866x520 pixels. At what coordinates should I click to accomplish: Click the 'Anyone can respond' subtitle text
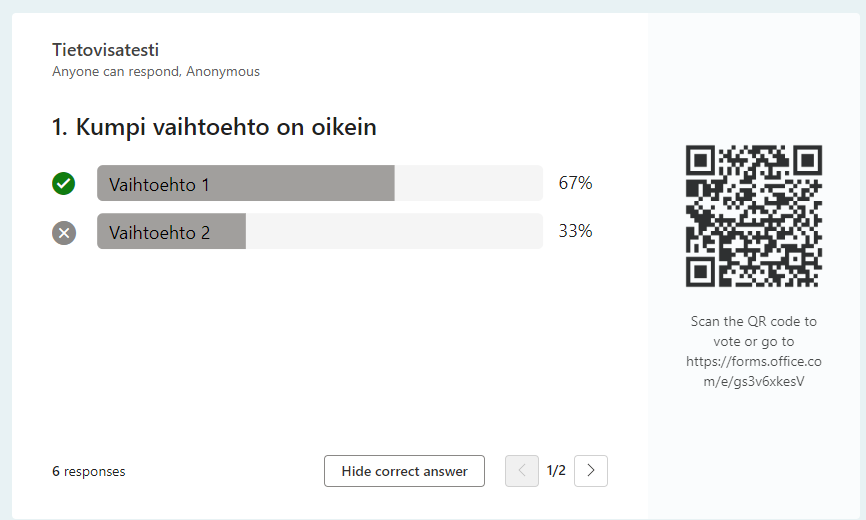tap(115, 72)
